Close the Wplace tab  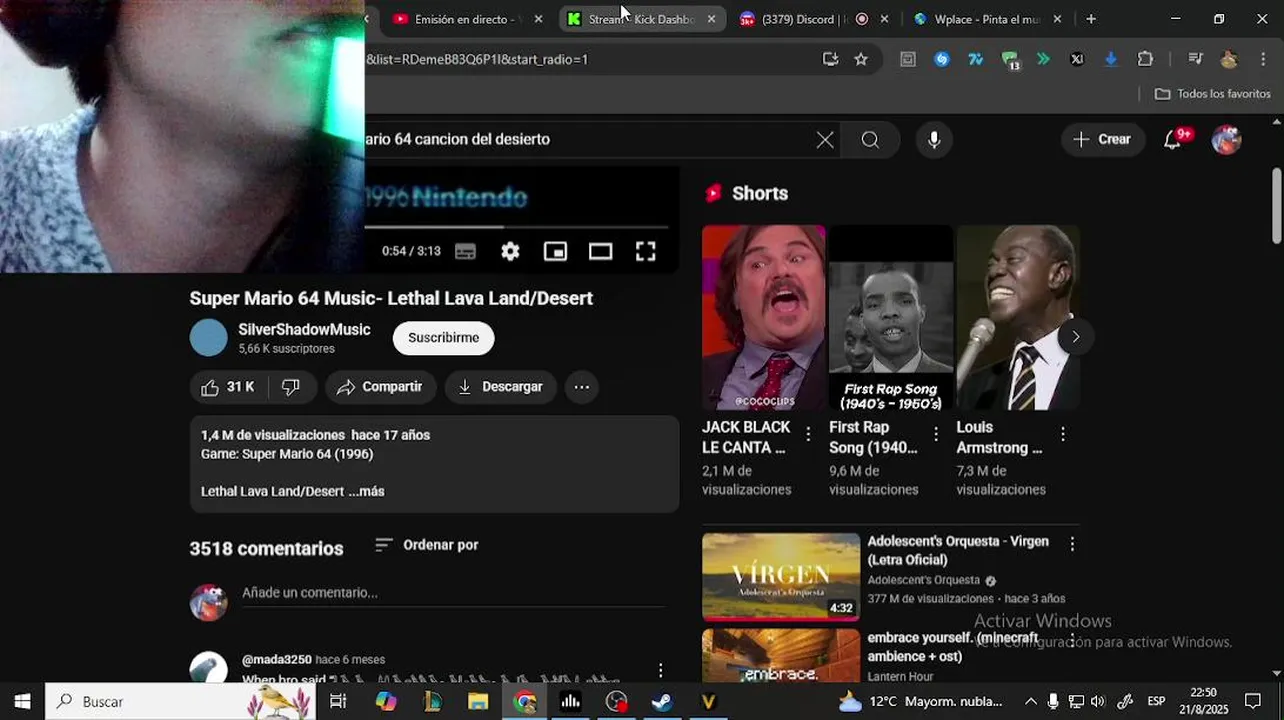pos(1057,19)
